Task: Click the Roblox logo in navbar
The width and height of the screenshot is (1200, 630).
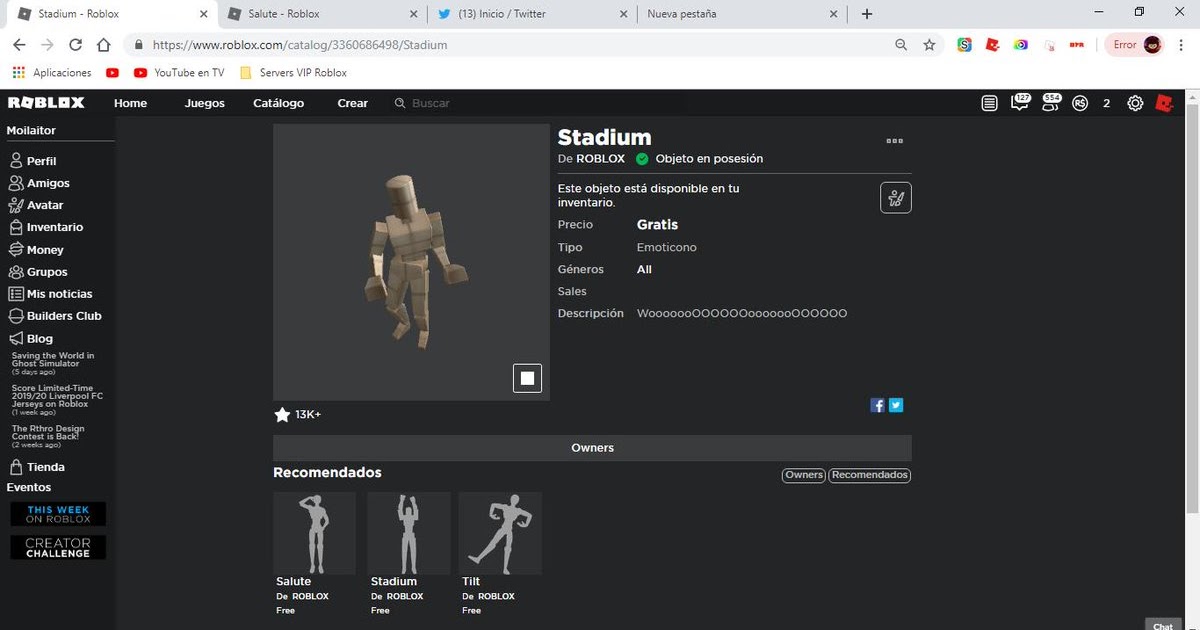Action: (x=46, y=103)
